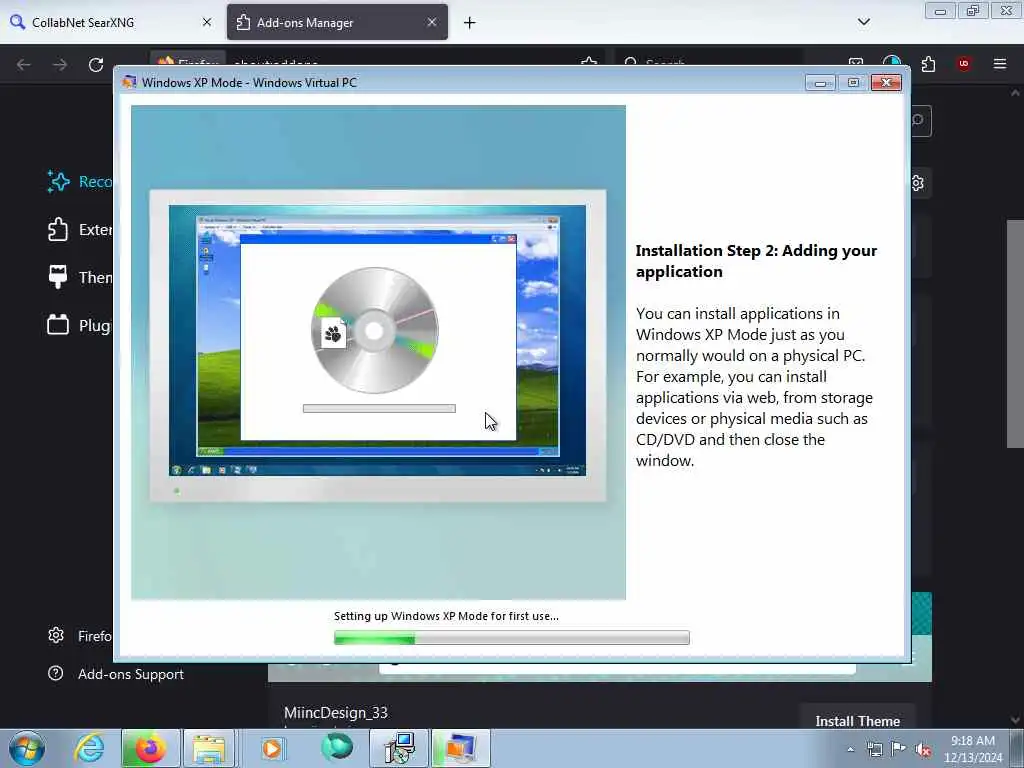Open the list all tabs dropdown
The width and height of the screenshot is (1024, 768).
tap(863, 22)
